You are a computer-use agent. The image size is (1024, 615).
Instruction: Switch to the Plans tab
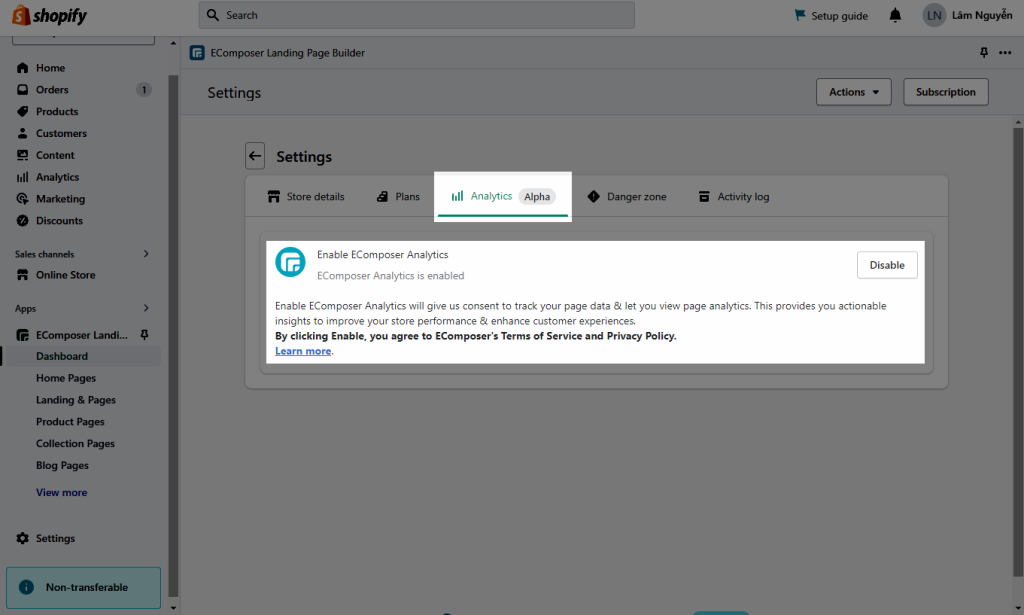(x=398, y=197)
